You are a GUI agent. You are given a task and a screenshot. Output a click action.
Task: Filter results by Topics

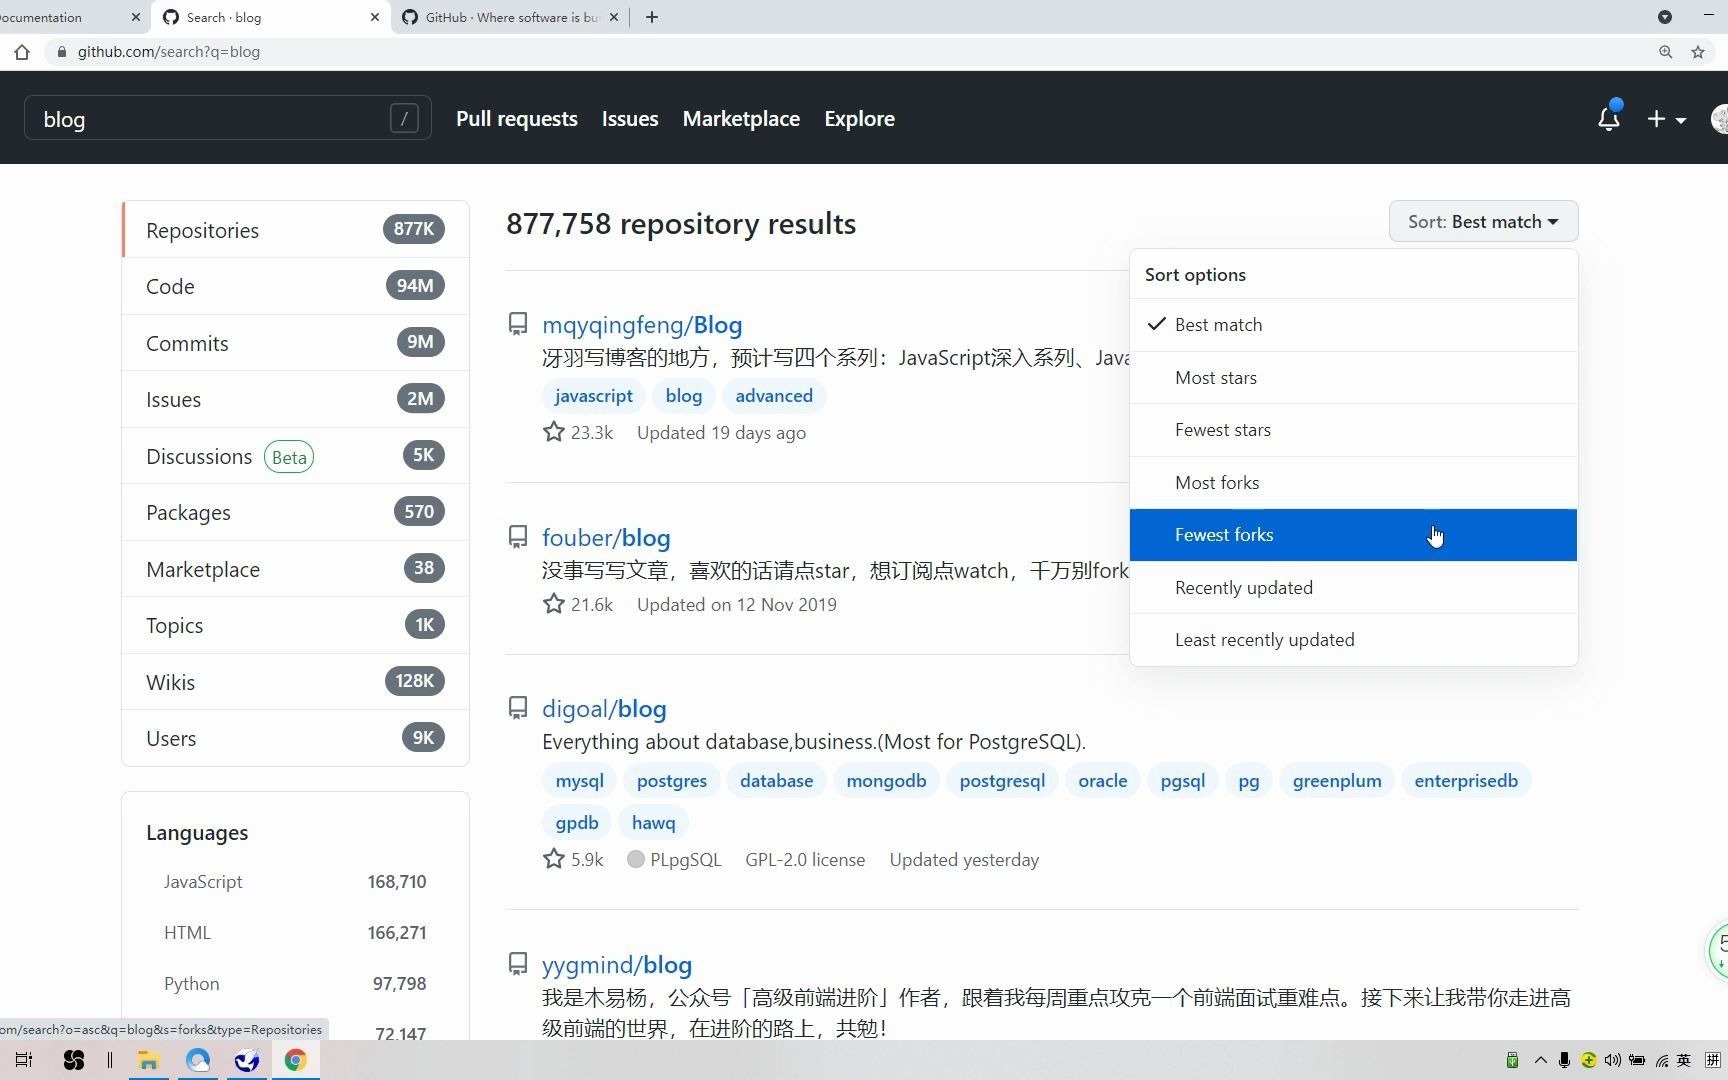coord(295,625)
